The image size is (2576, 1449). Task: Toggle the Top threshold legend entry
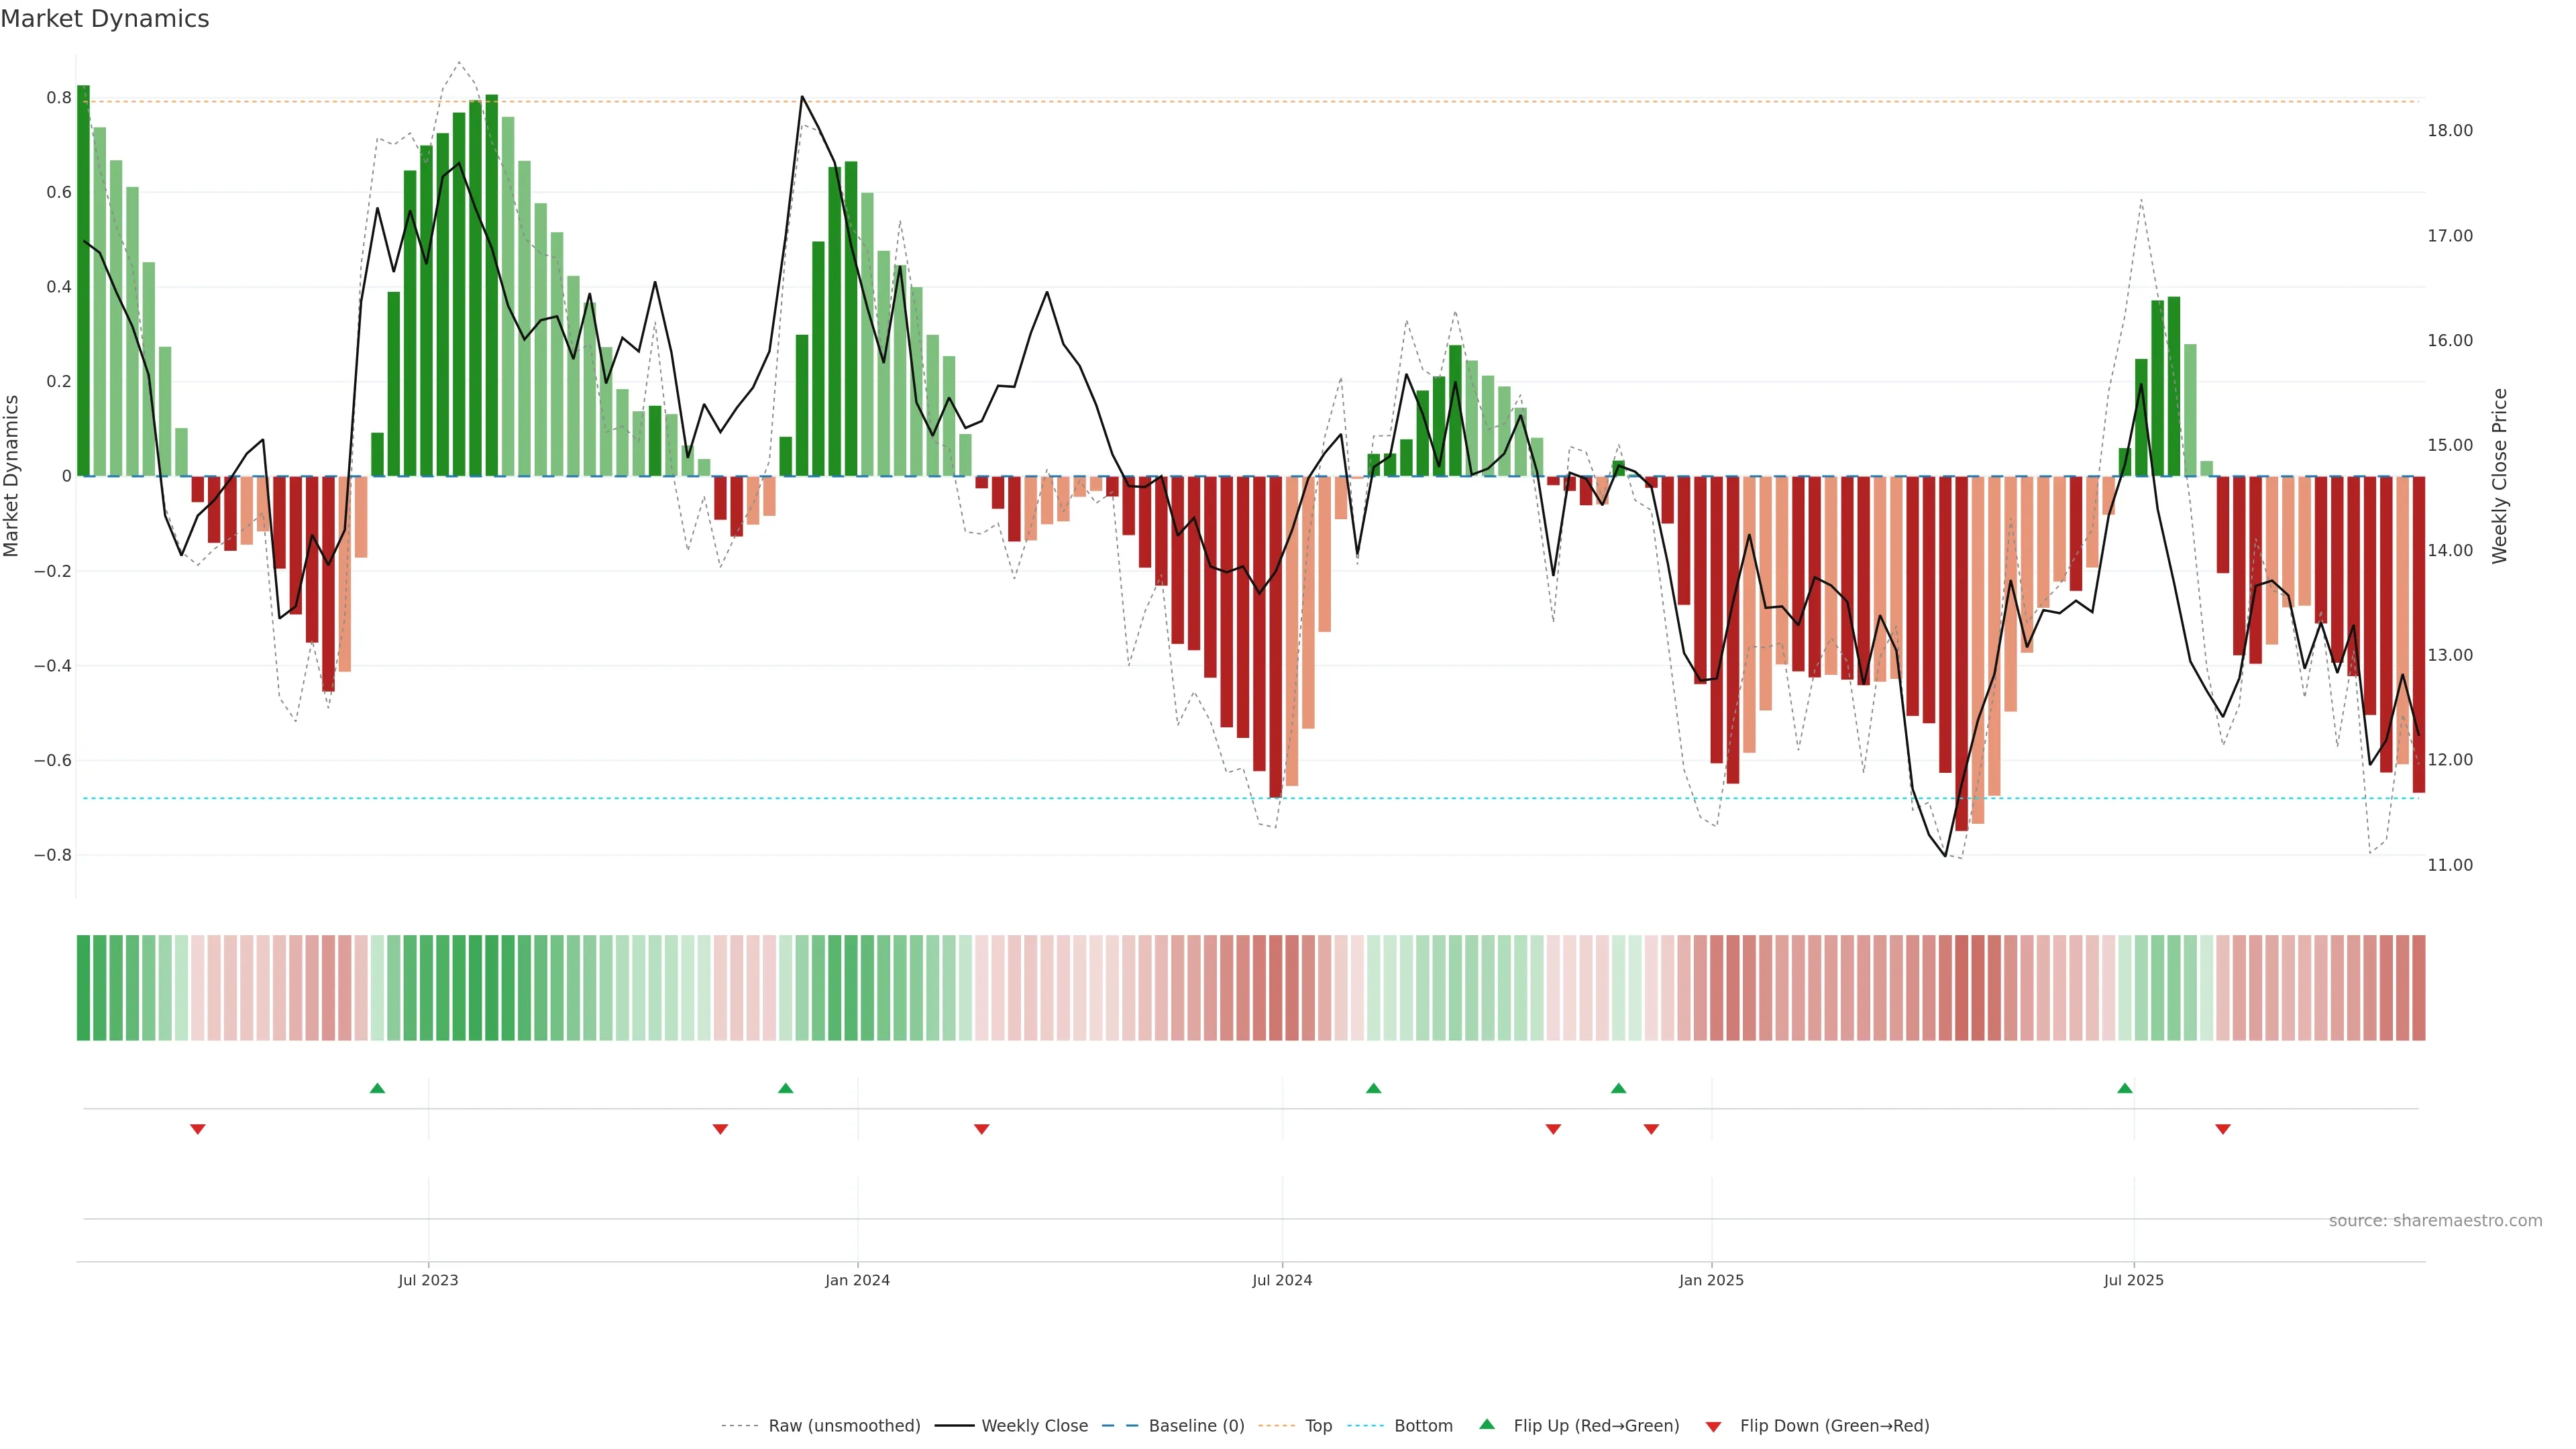point(1318,1425)
